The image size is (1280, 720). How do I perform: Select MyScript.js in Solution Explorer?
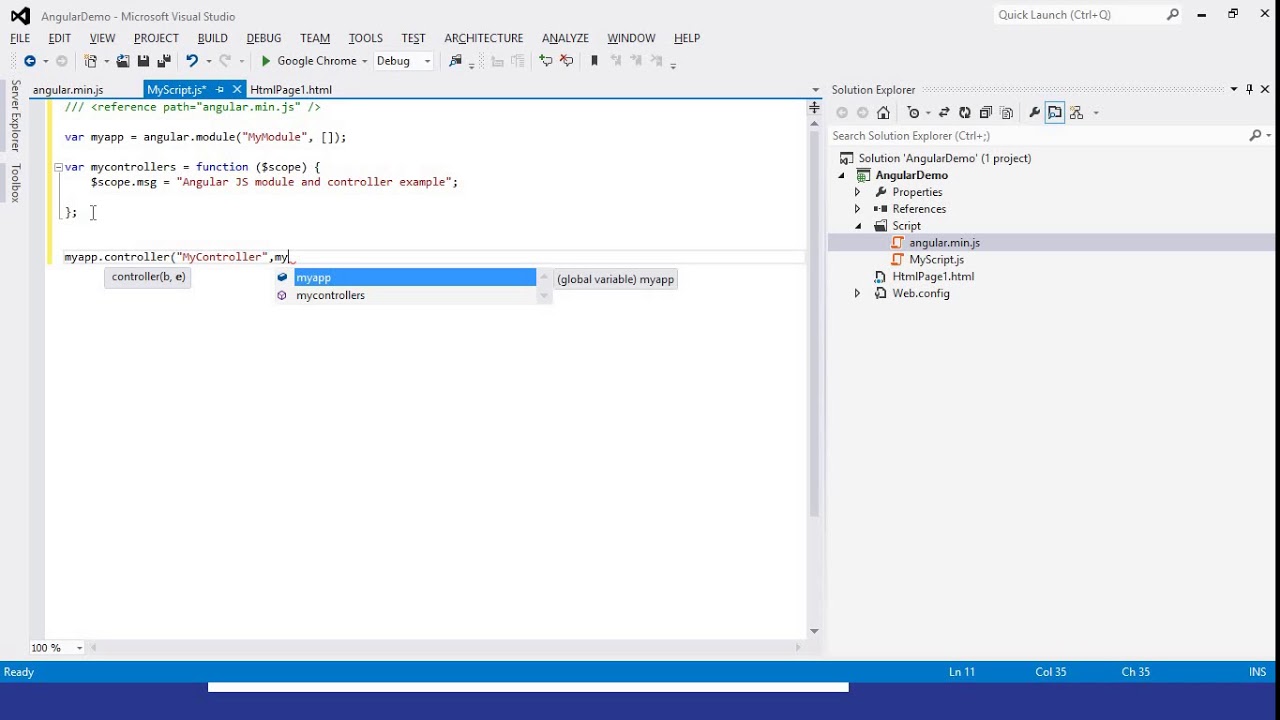tap(936, 260)
